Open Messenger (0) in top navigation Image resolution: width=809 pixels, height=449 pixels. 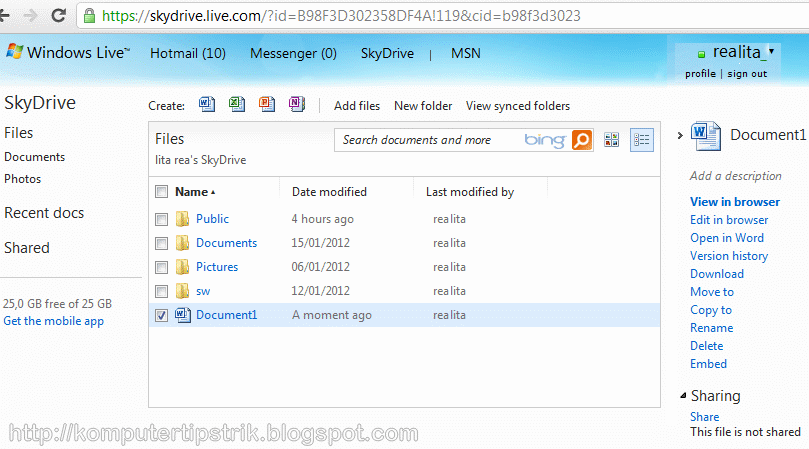point(293,53)
